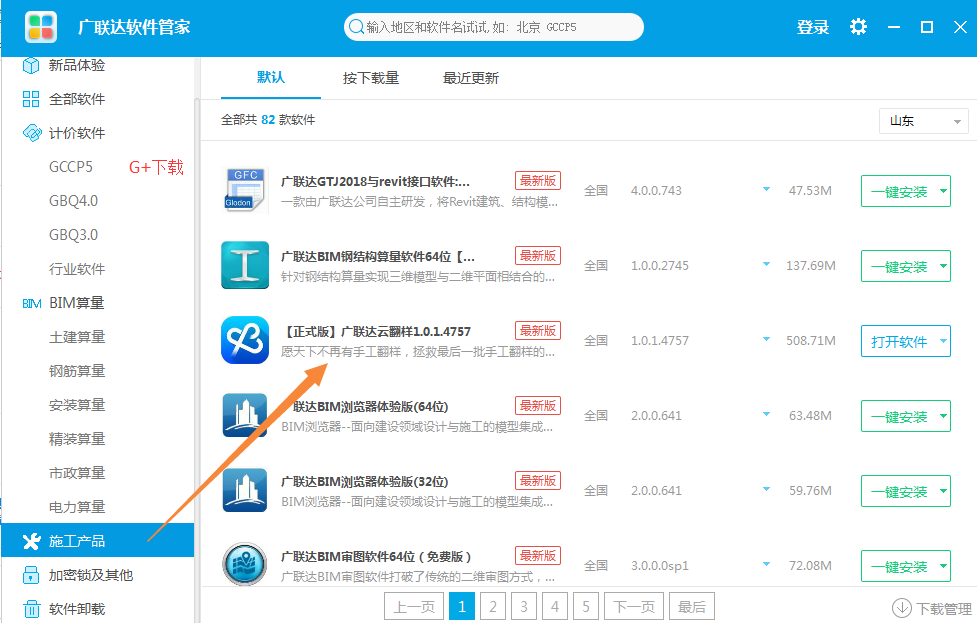The image size is (977, 623).
Task: Click the 广联达软件管家 colorful logo icon
Action: pos(41,27)
